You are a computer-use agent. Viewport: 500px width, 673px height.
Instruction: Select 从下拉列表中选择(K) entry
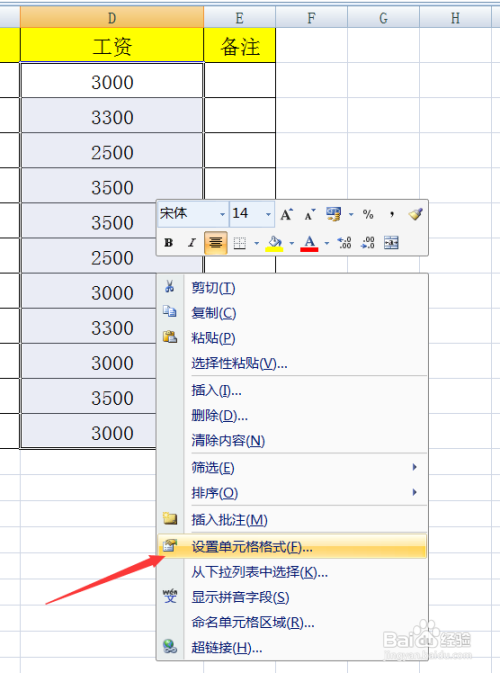(292, 572)
